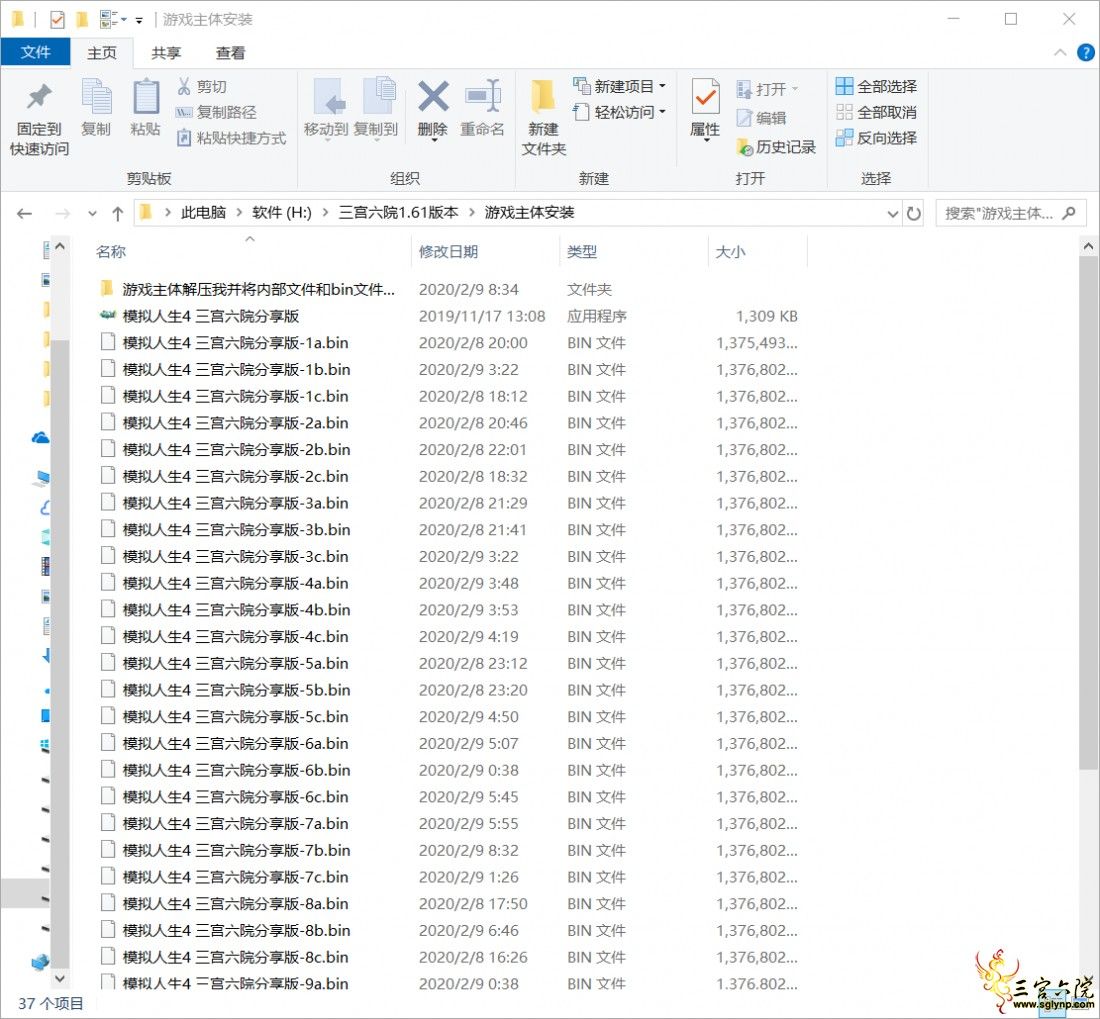Switch to the Home (主页) tab
Viewport: 1100px width, 1019px height.
point(102,53)
